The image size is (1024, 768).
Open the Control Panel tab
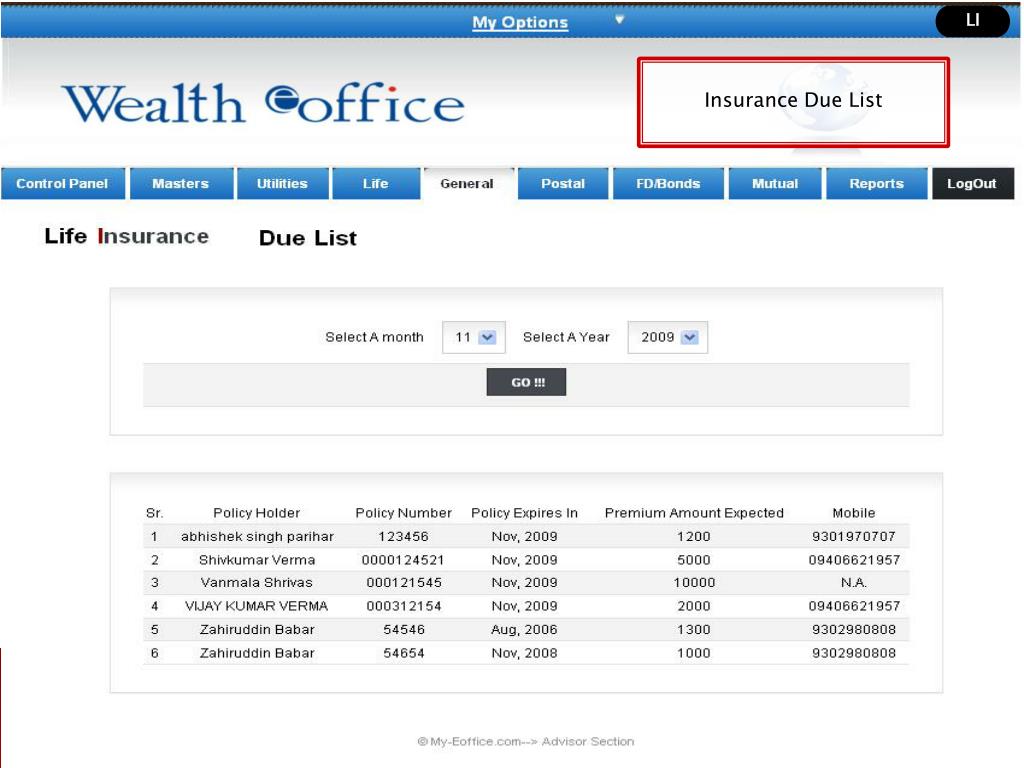62,184
